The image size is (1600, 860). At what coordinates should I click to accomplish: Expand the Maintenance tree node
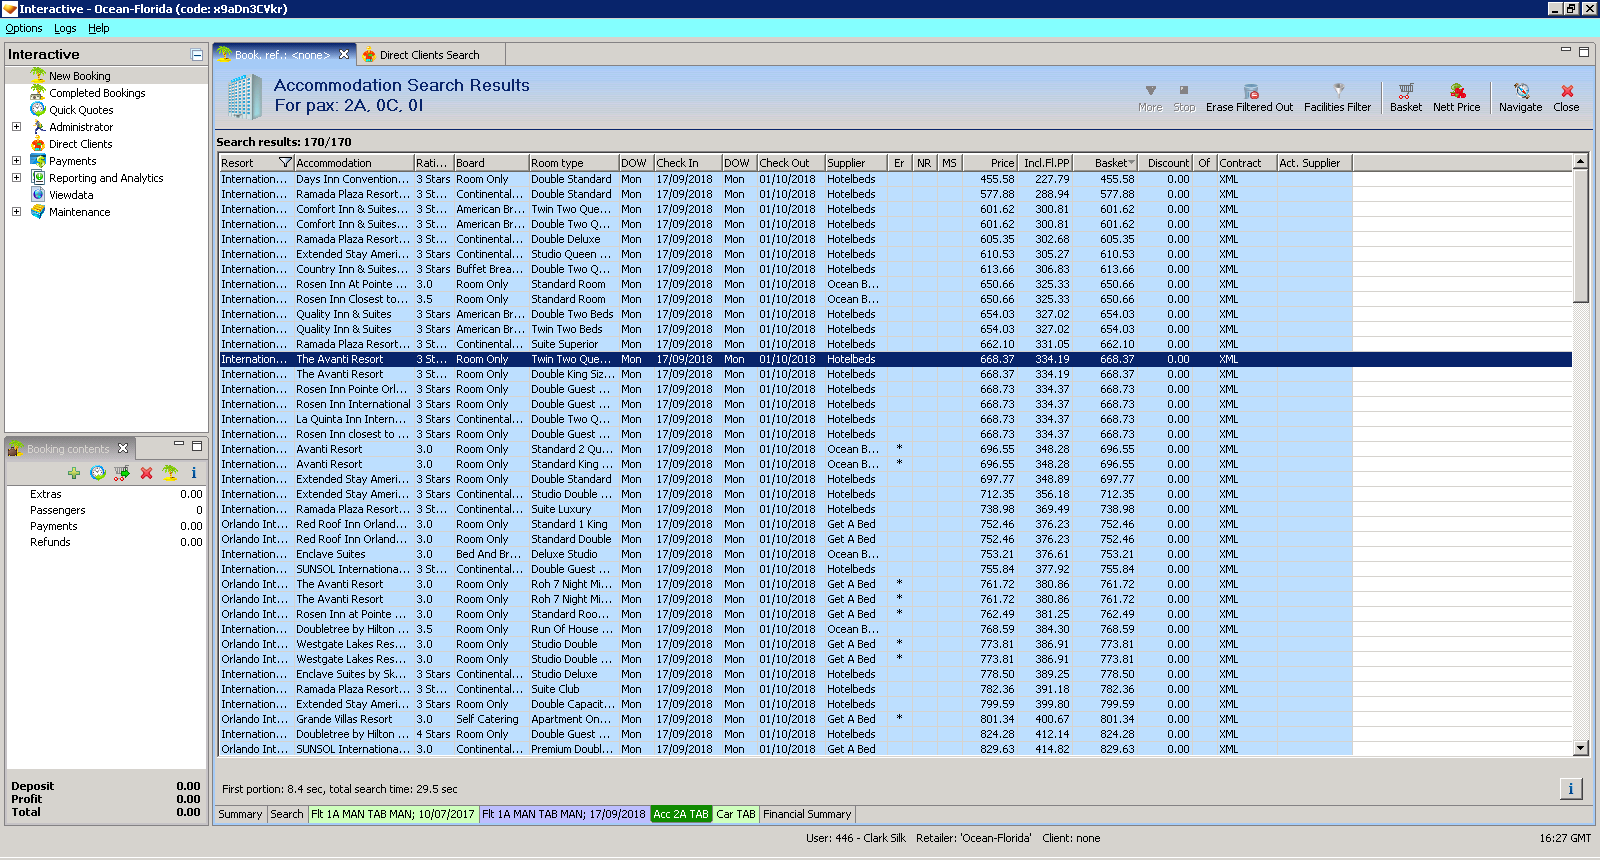16,212
